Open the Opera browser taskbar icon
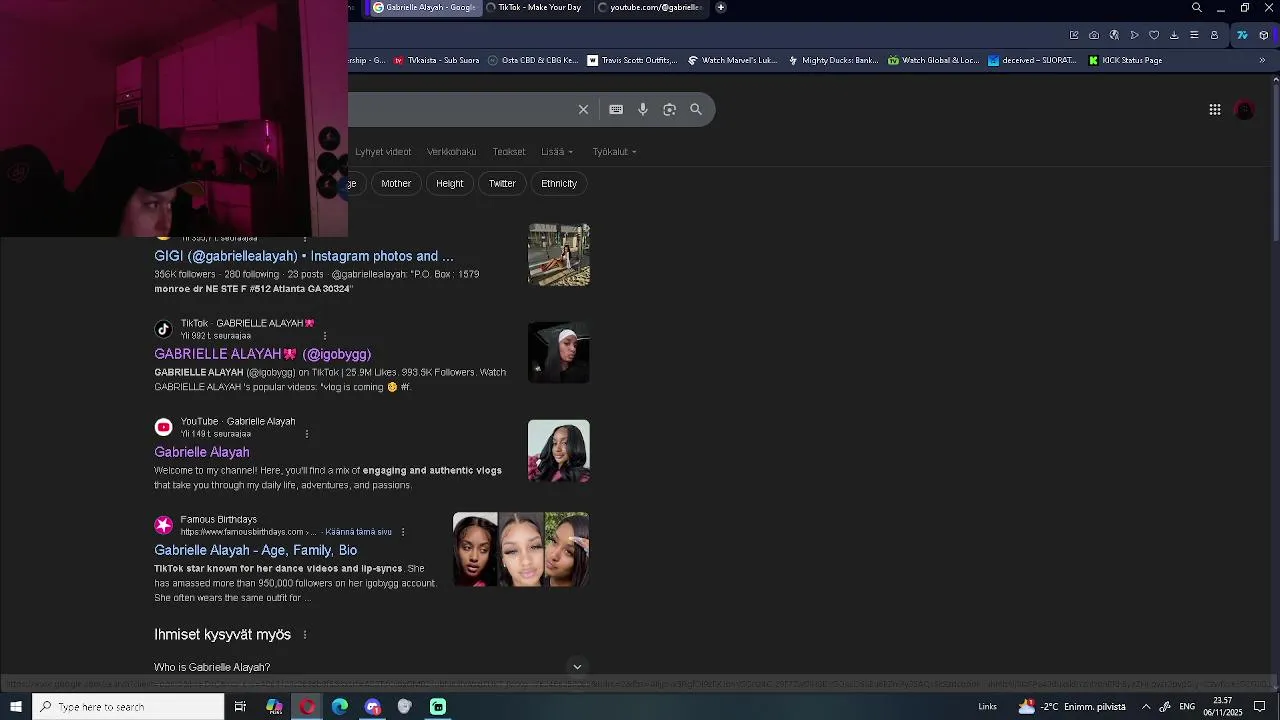 pyautogui.click(x=307, y=707)
